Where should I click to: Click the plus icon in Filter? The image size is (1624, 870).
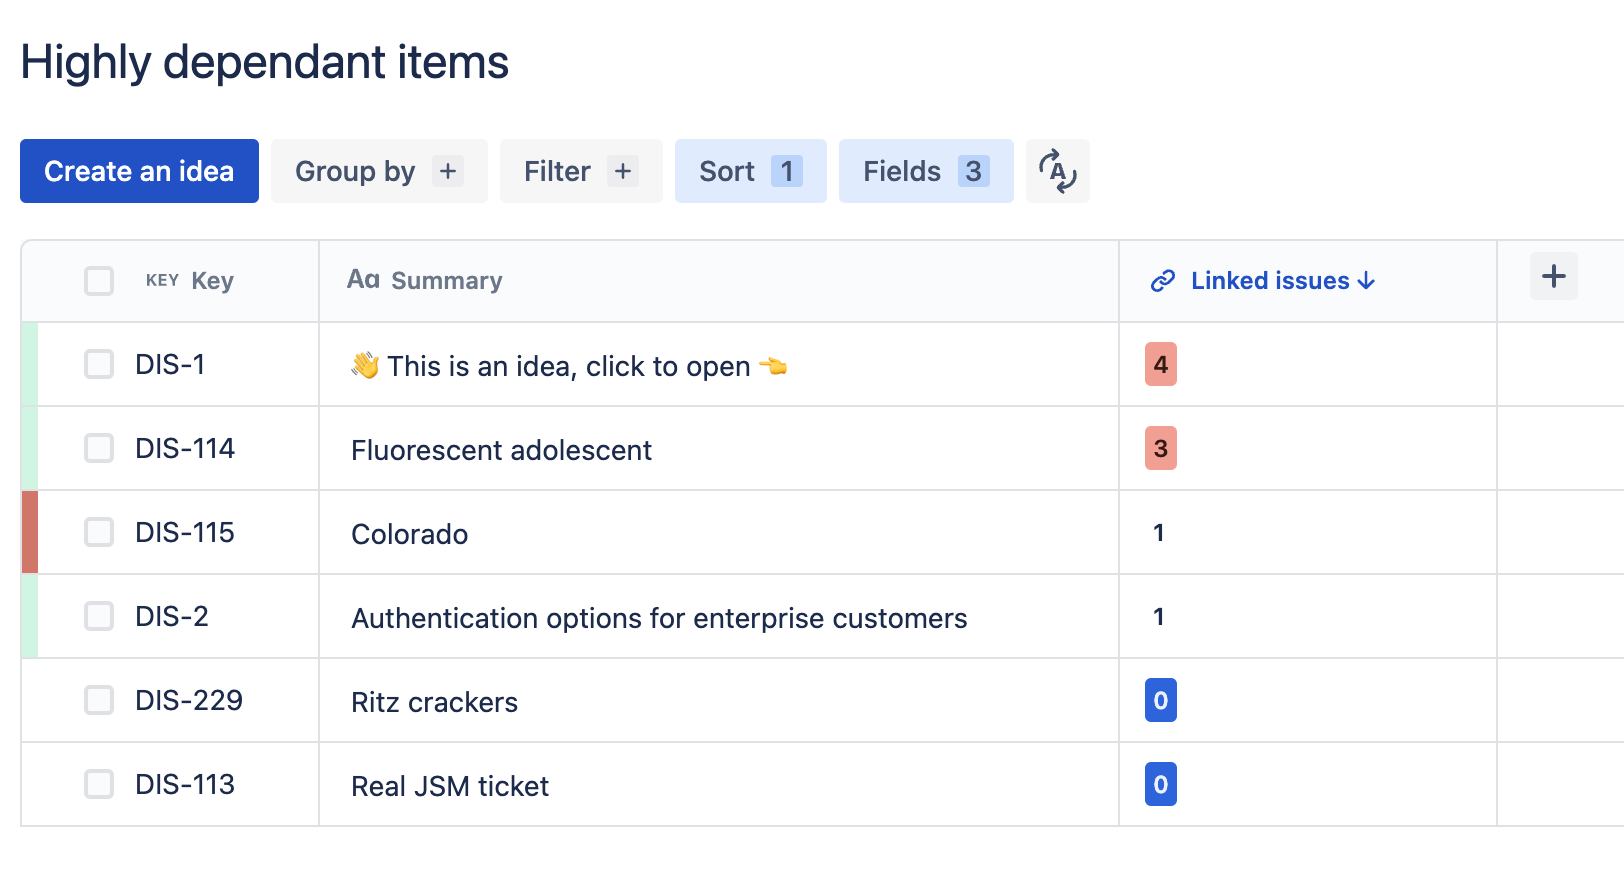pos(623,171)
